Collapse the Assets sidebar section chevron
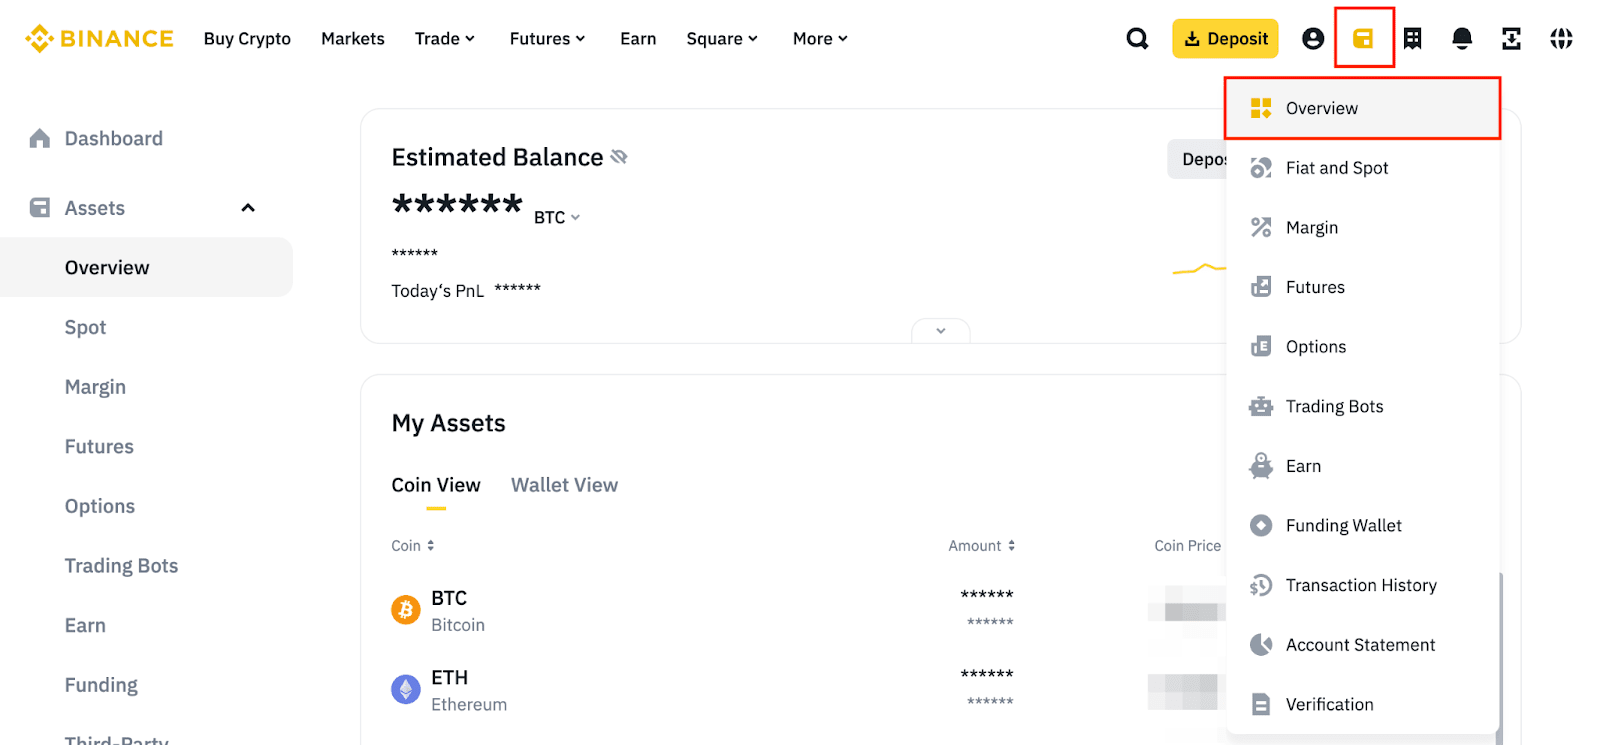 pyautogui.click(x=248, y=208)
